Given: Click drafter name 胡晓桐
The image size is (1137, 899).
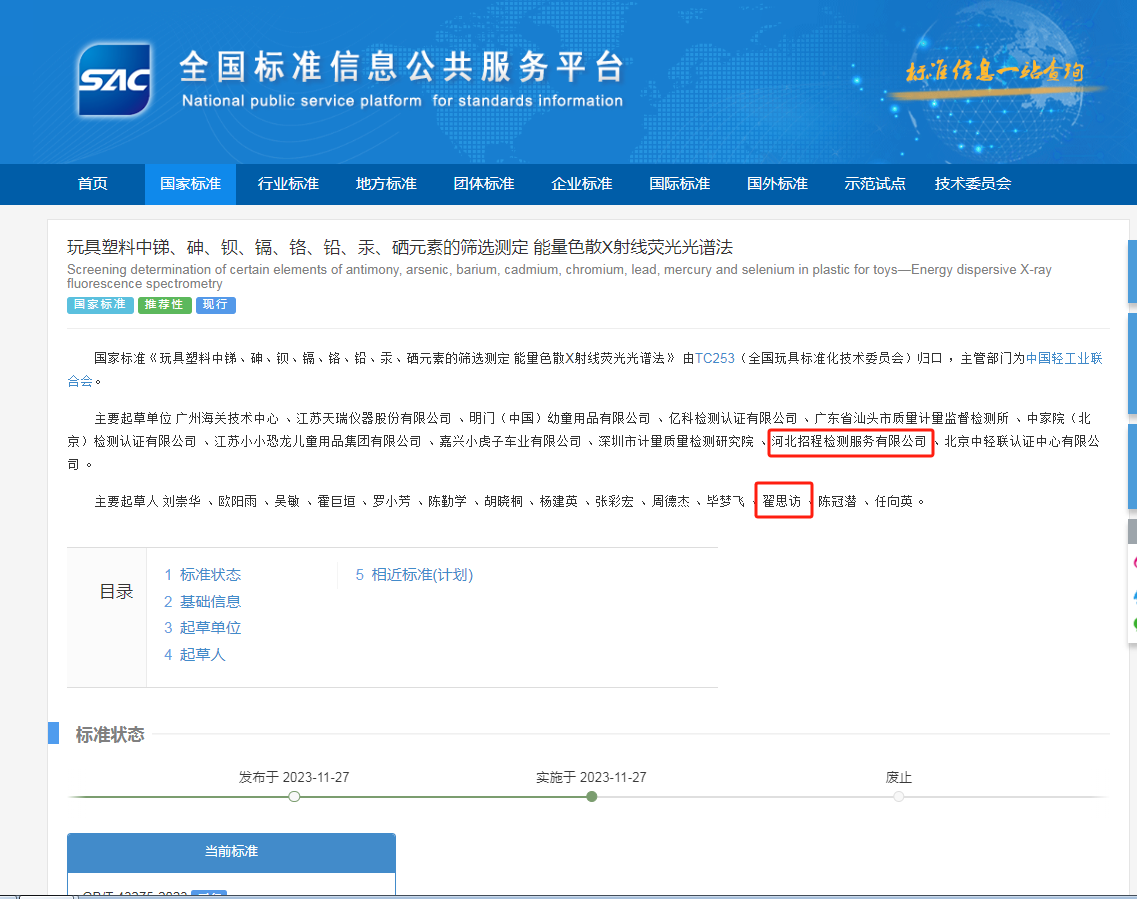Looking at the screenshot, I should click(x=503, y=502).
